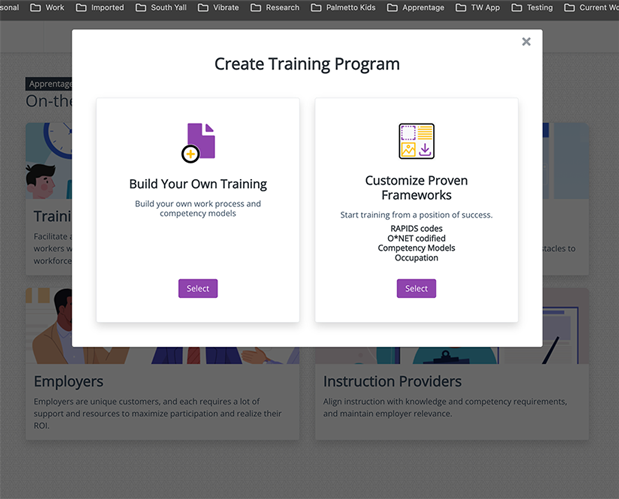
Task: Open the South Yall bookmarks folder
Action: [160, 7]
